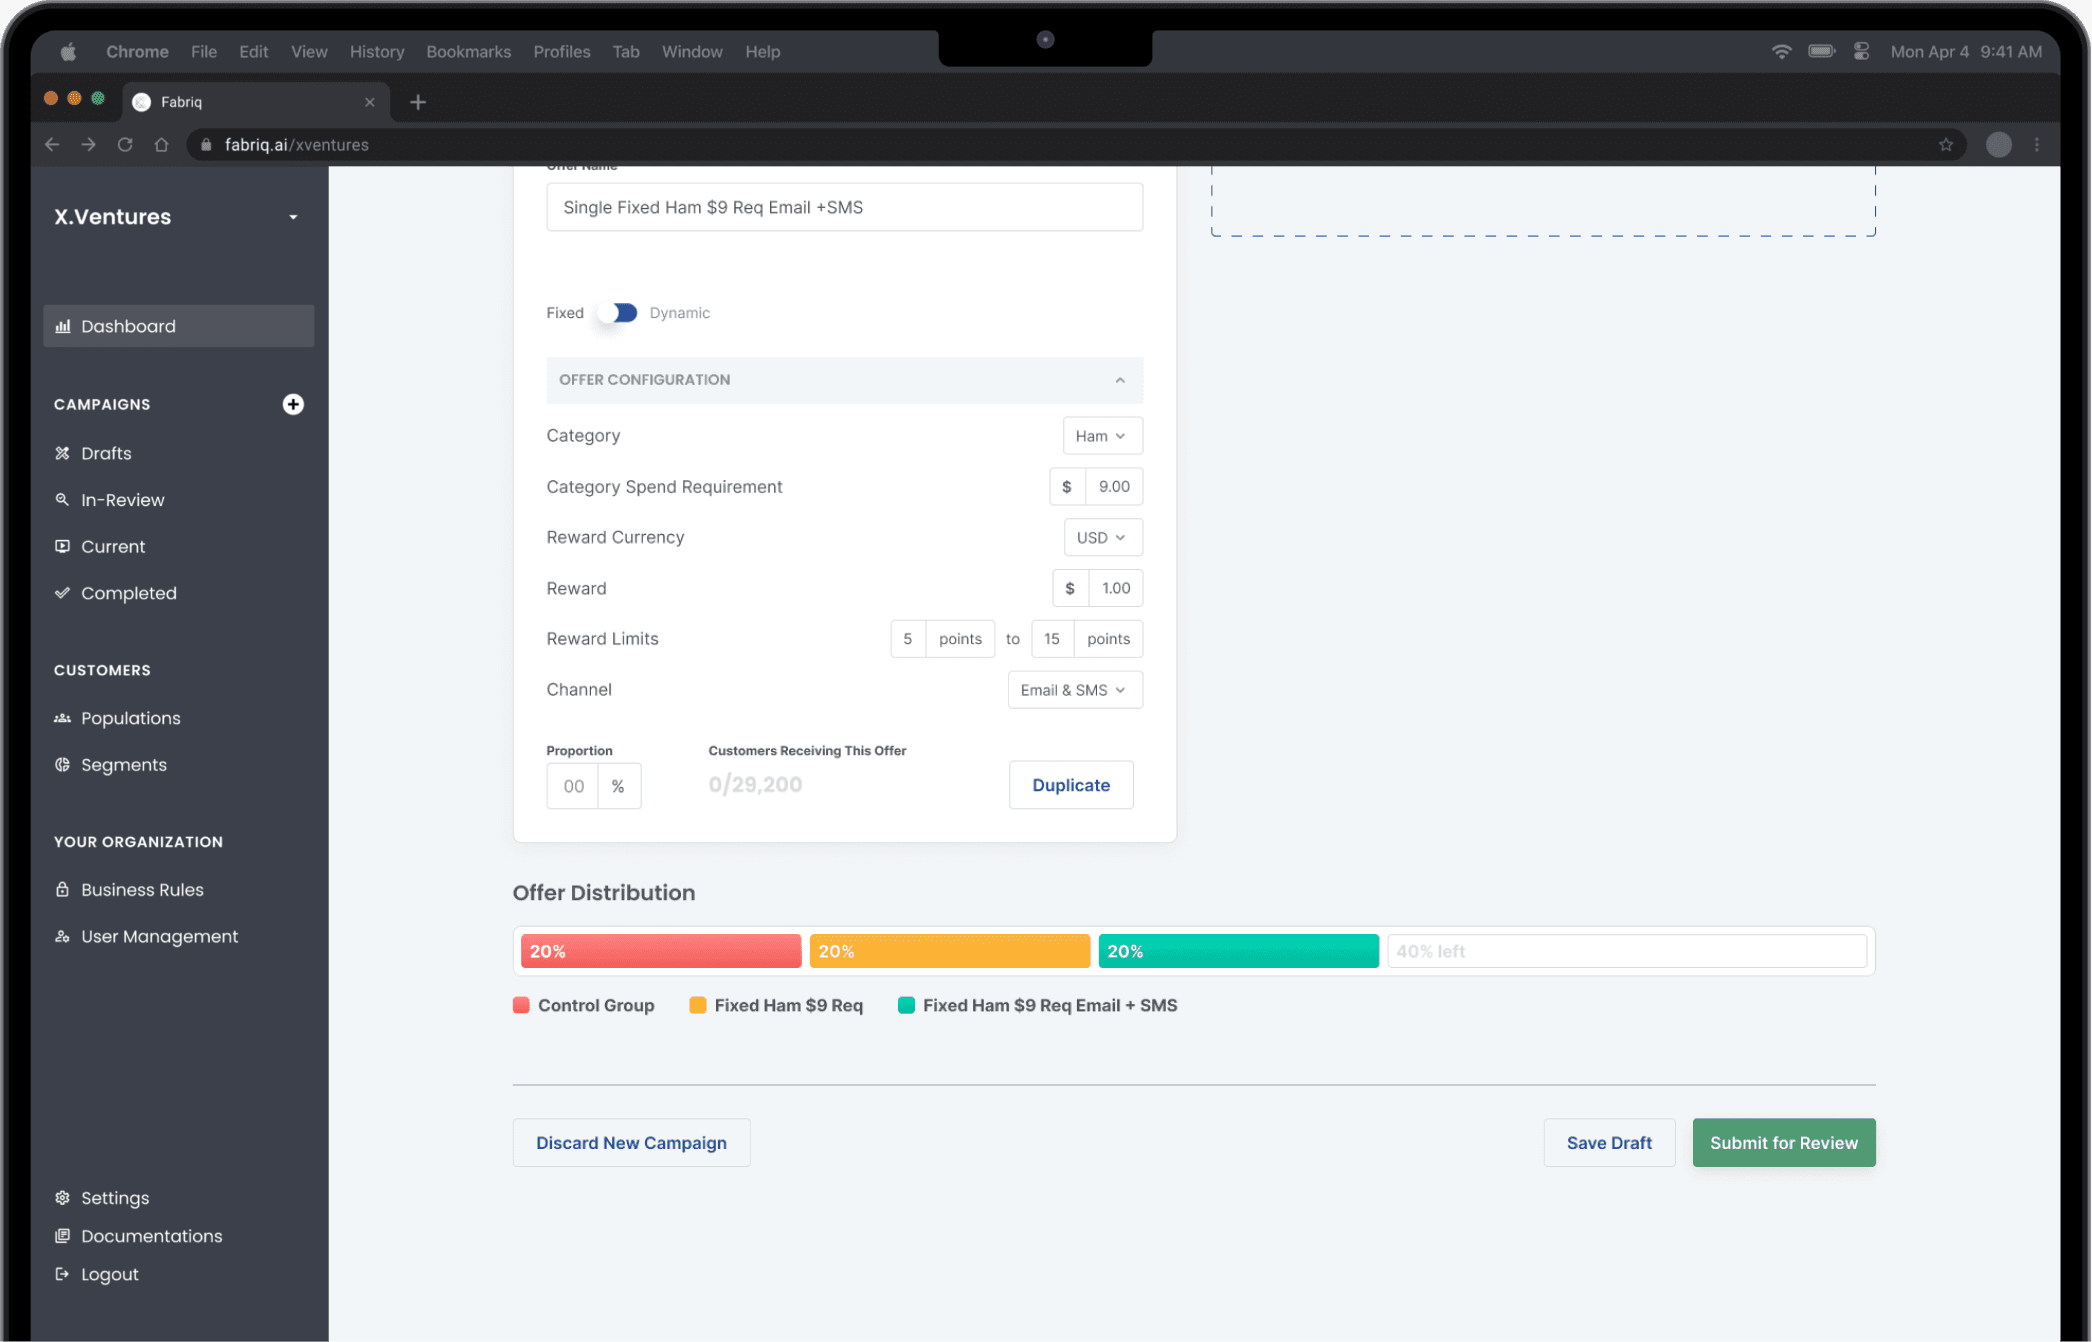
Task: Open the History menu
Action: click(377, 52)
